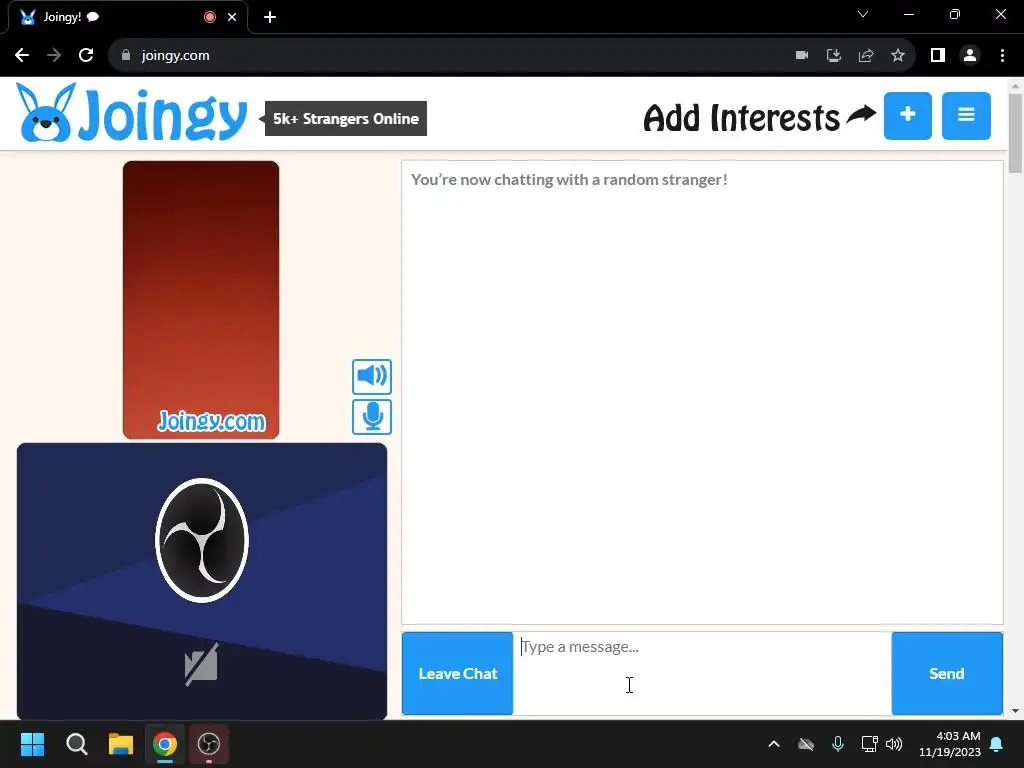Image resolution: width=1024 pixels, height=768 pixels.
Task: Reload the joingy.com page
Action: coord(86,56)
